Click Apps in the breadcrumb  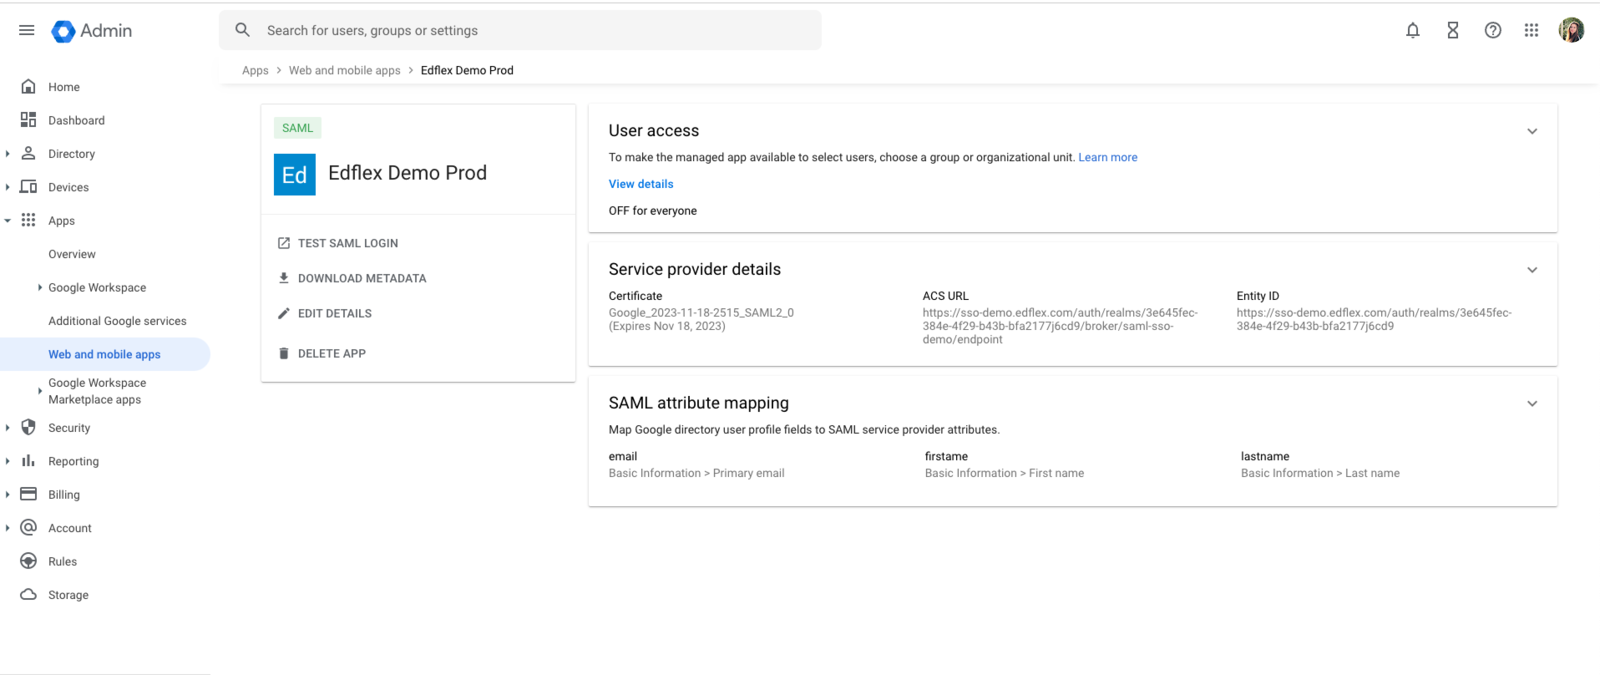[x=255, y=70]
